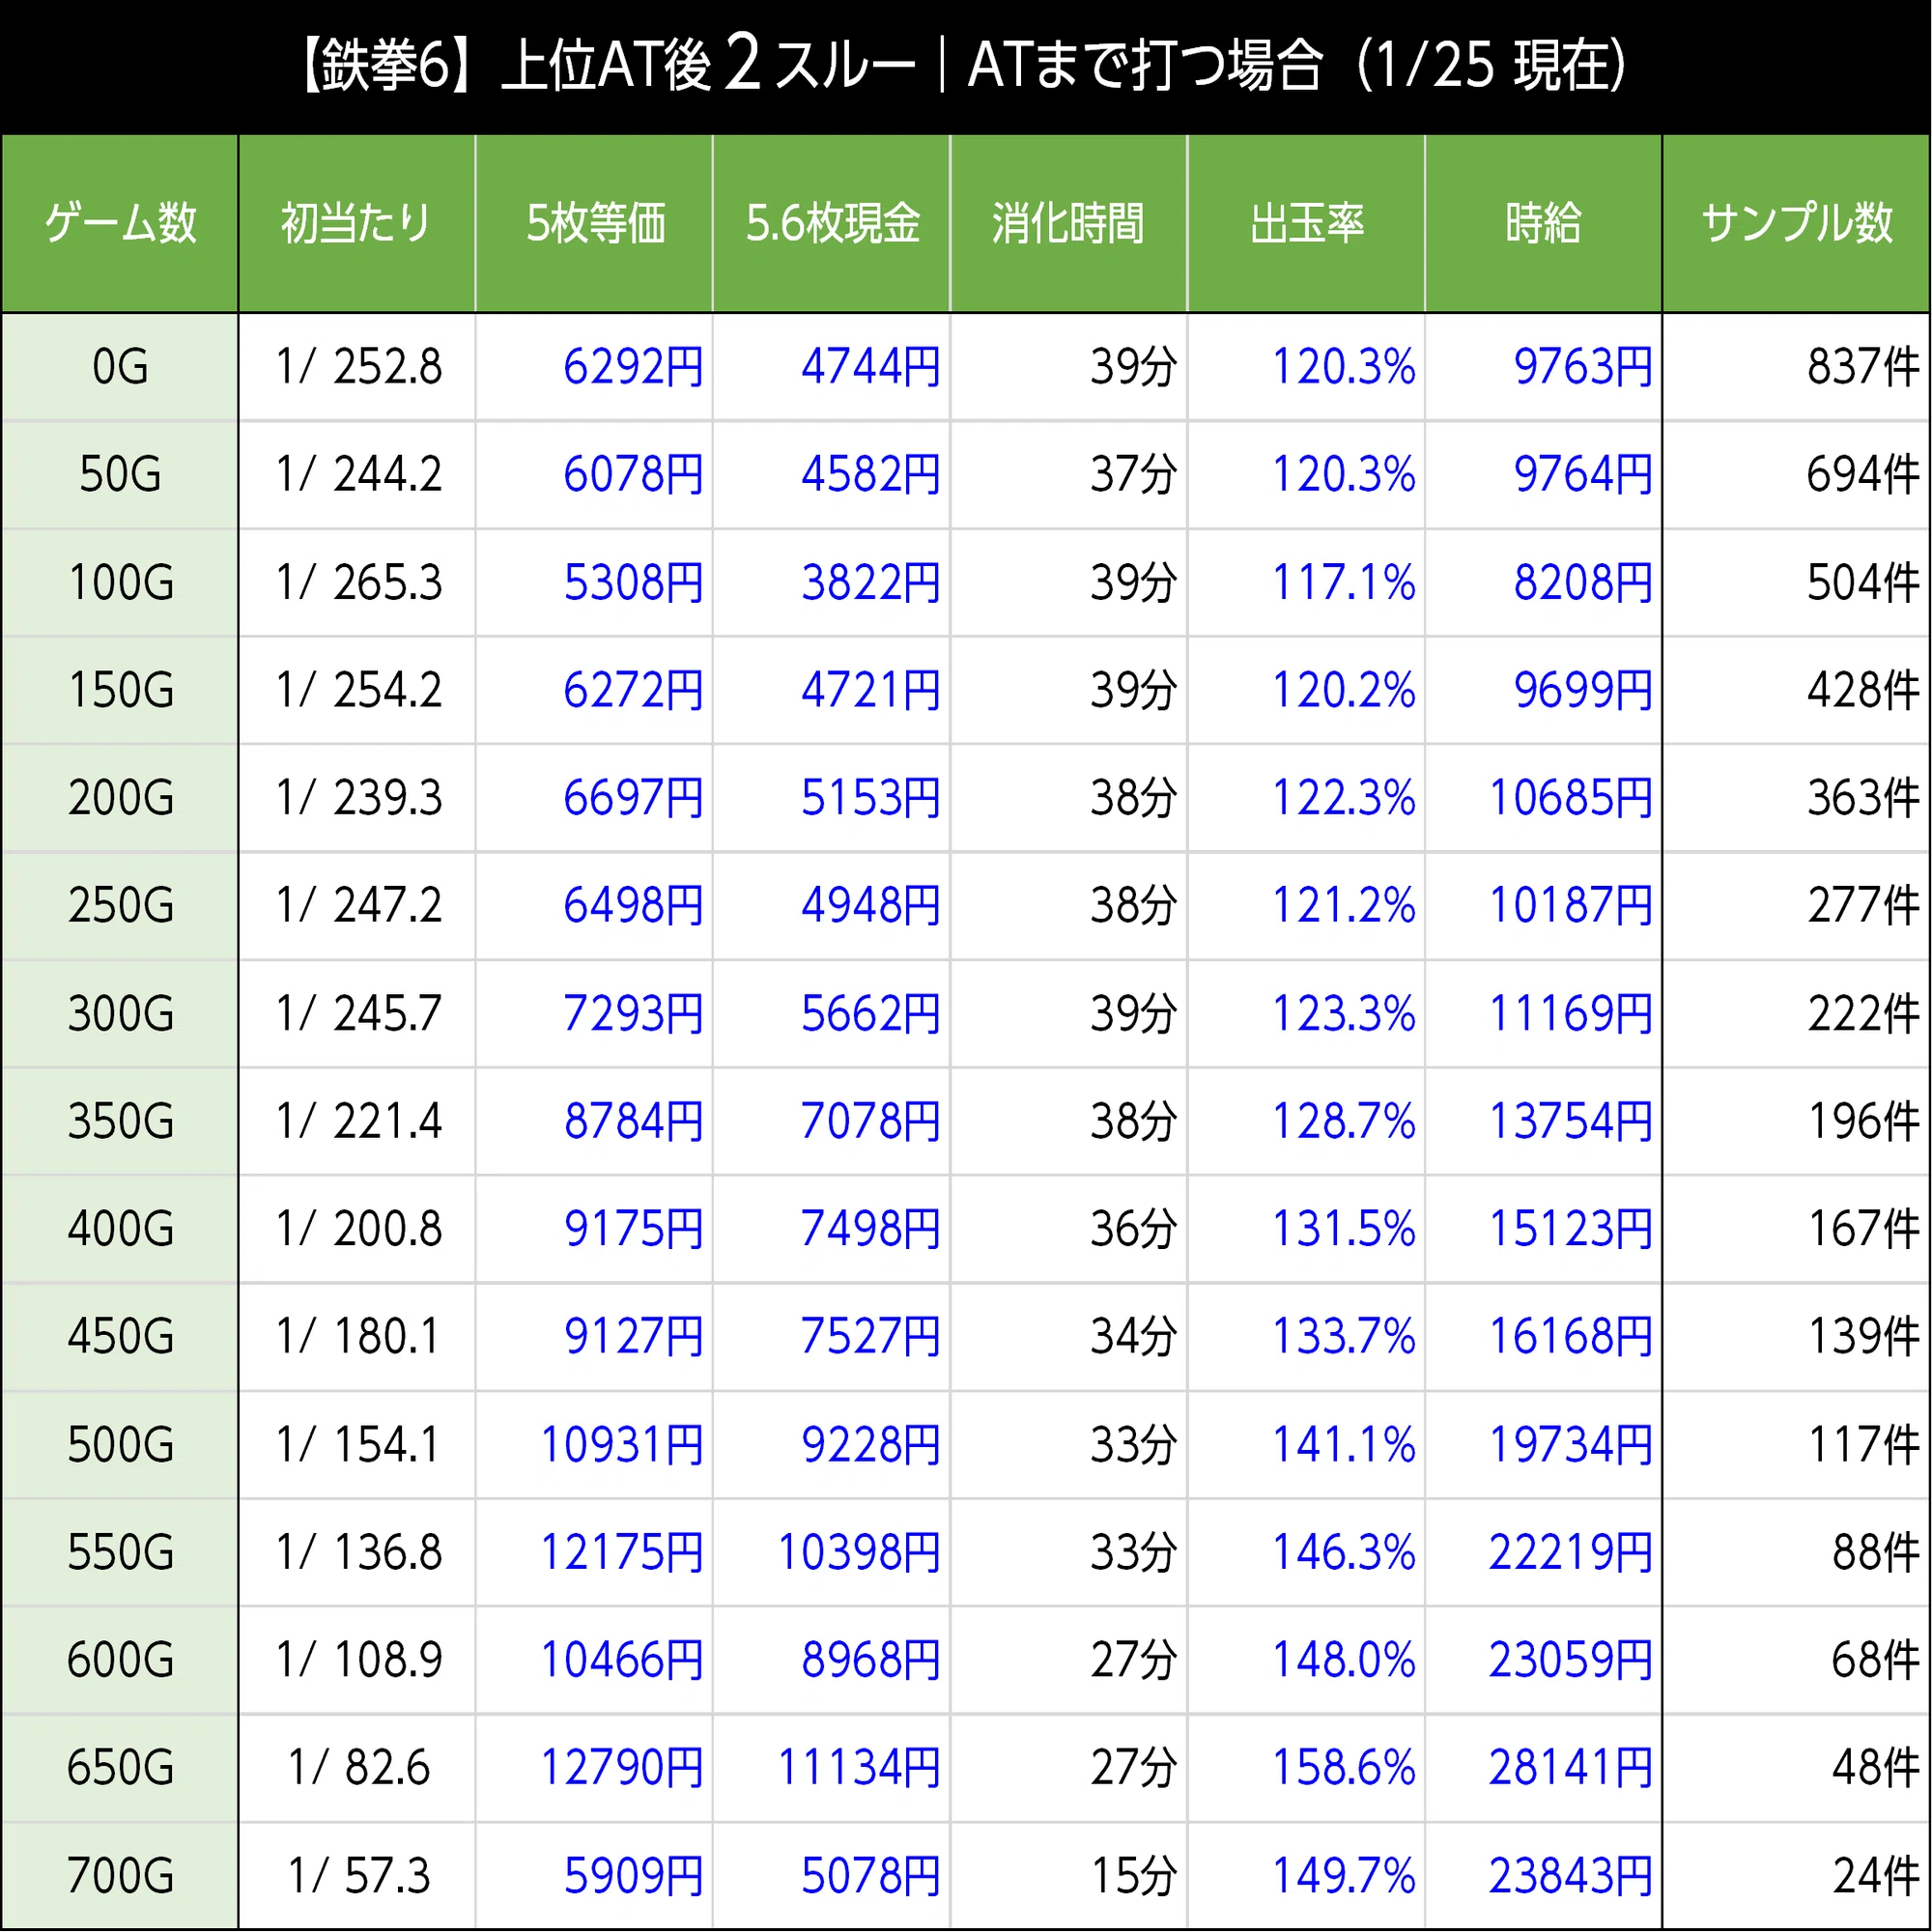Click the 13754円 hourly value

click(1571, 1122)
